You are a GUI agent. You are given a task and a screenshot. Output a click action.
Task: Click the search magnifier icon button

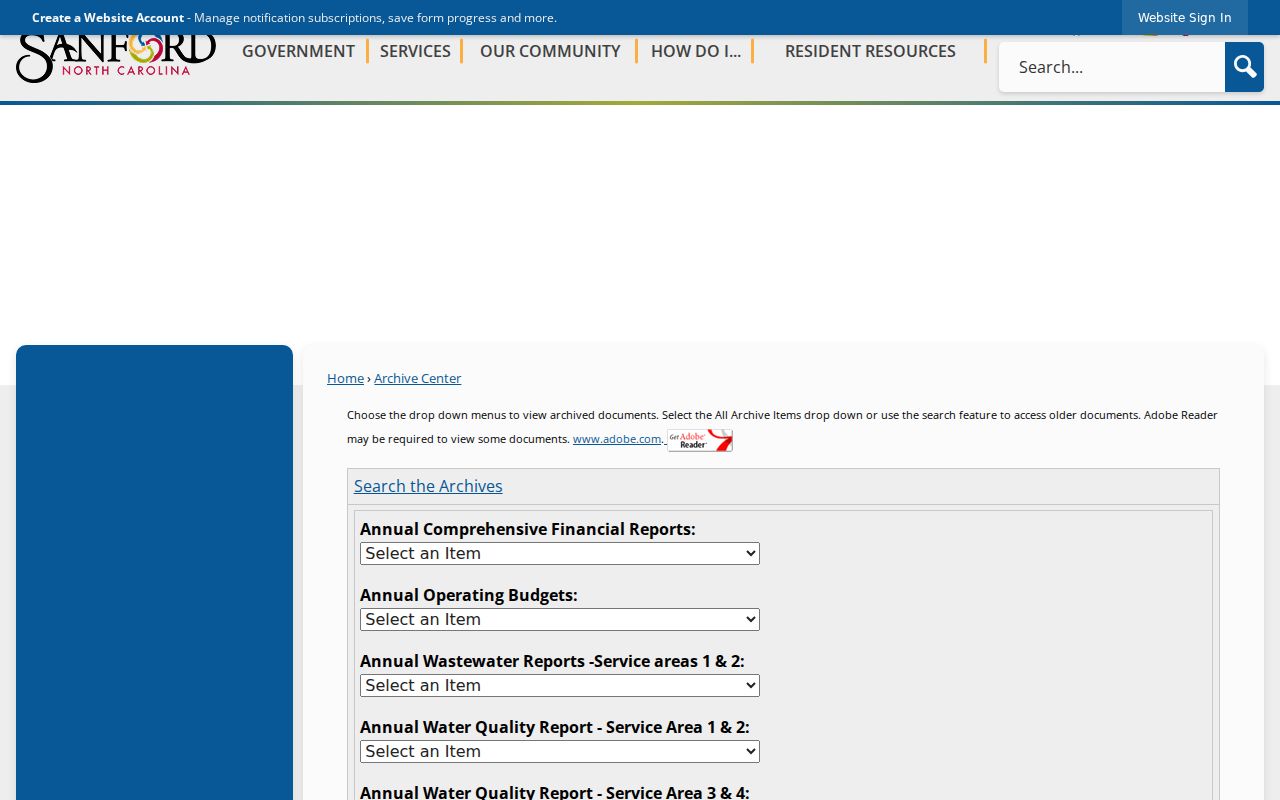[x=1244, y=67]
